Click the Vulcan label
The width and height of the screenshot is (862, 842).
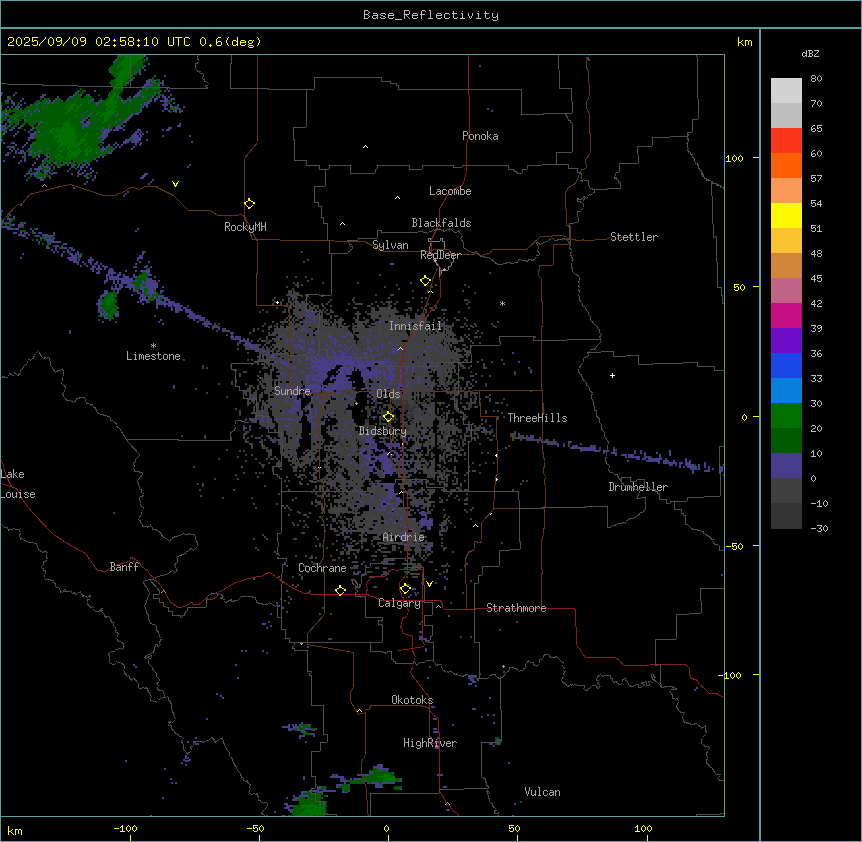click(x=543, y=792)
